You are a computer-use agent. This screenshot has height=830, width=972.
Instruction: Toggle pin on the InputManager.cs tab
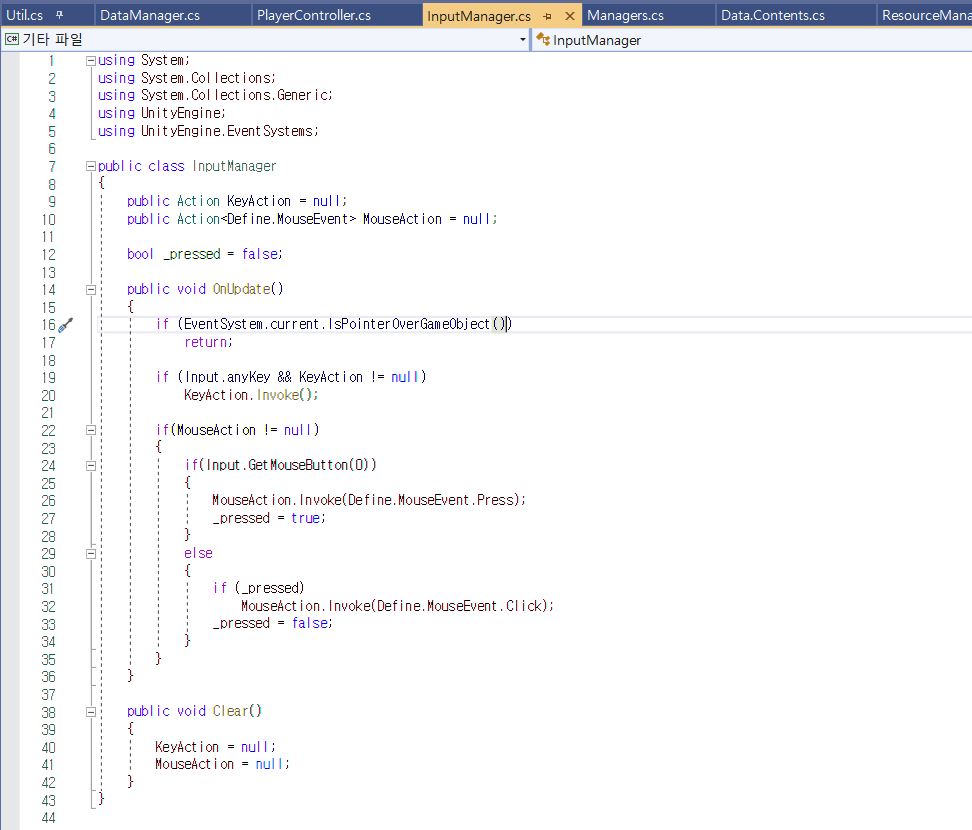548,17
